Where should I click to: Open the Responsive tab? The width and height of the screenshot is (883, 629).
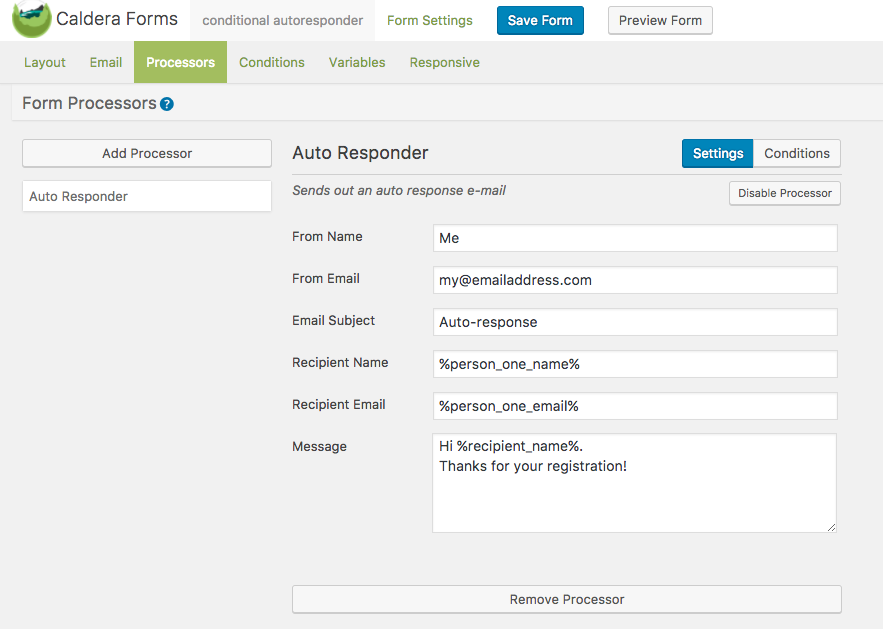click(444, 62)
